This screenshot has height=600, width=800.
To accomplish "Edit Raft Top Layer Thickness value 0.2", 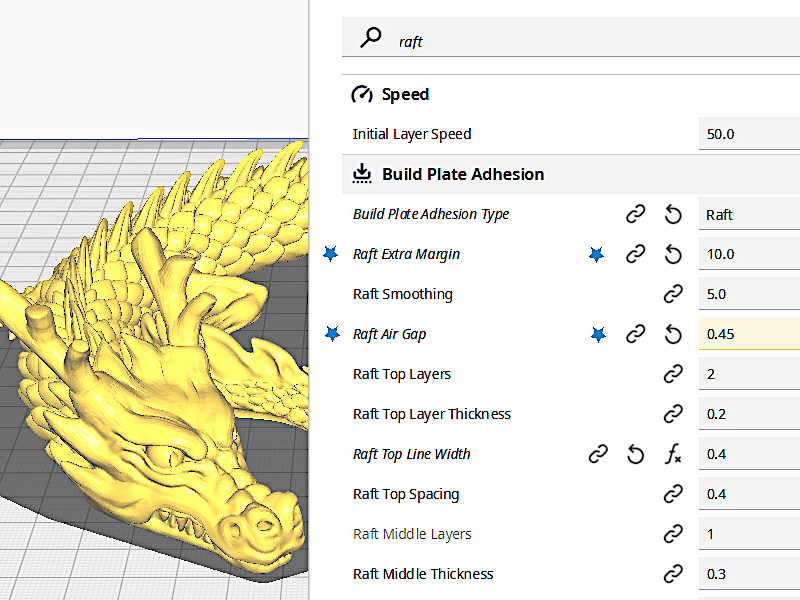I will coord(749,414).
